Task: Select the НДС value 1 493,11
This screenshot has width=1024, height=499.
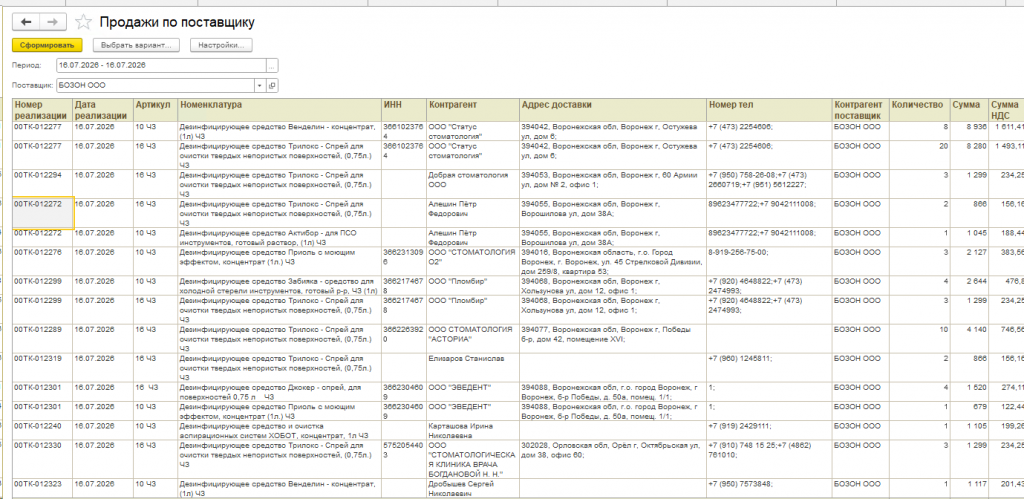Action: 1006,155
